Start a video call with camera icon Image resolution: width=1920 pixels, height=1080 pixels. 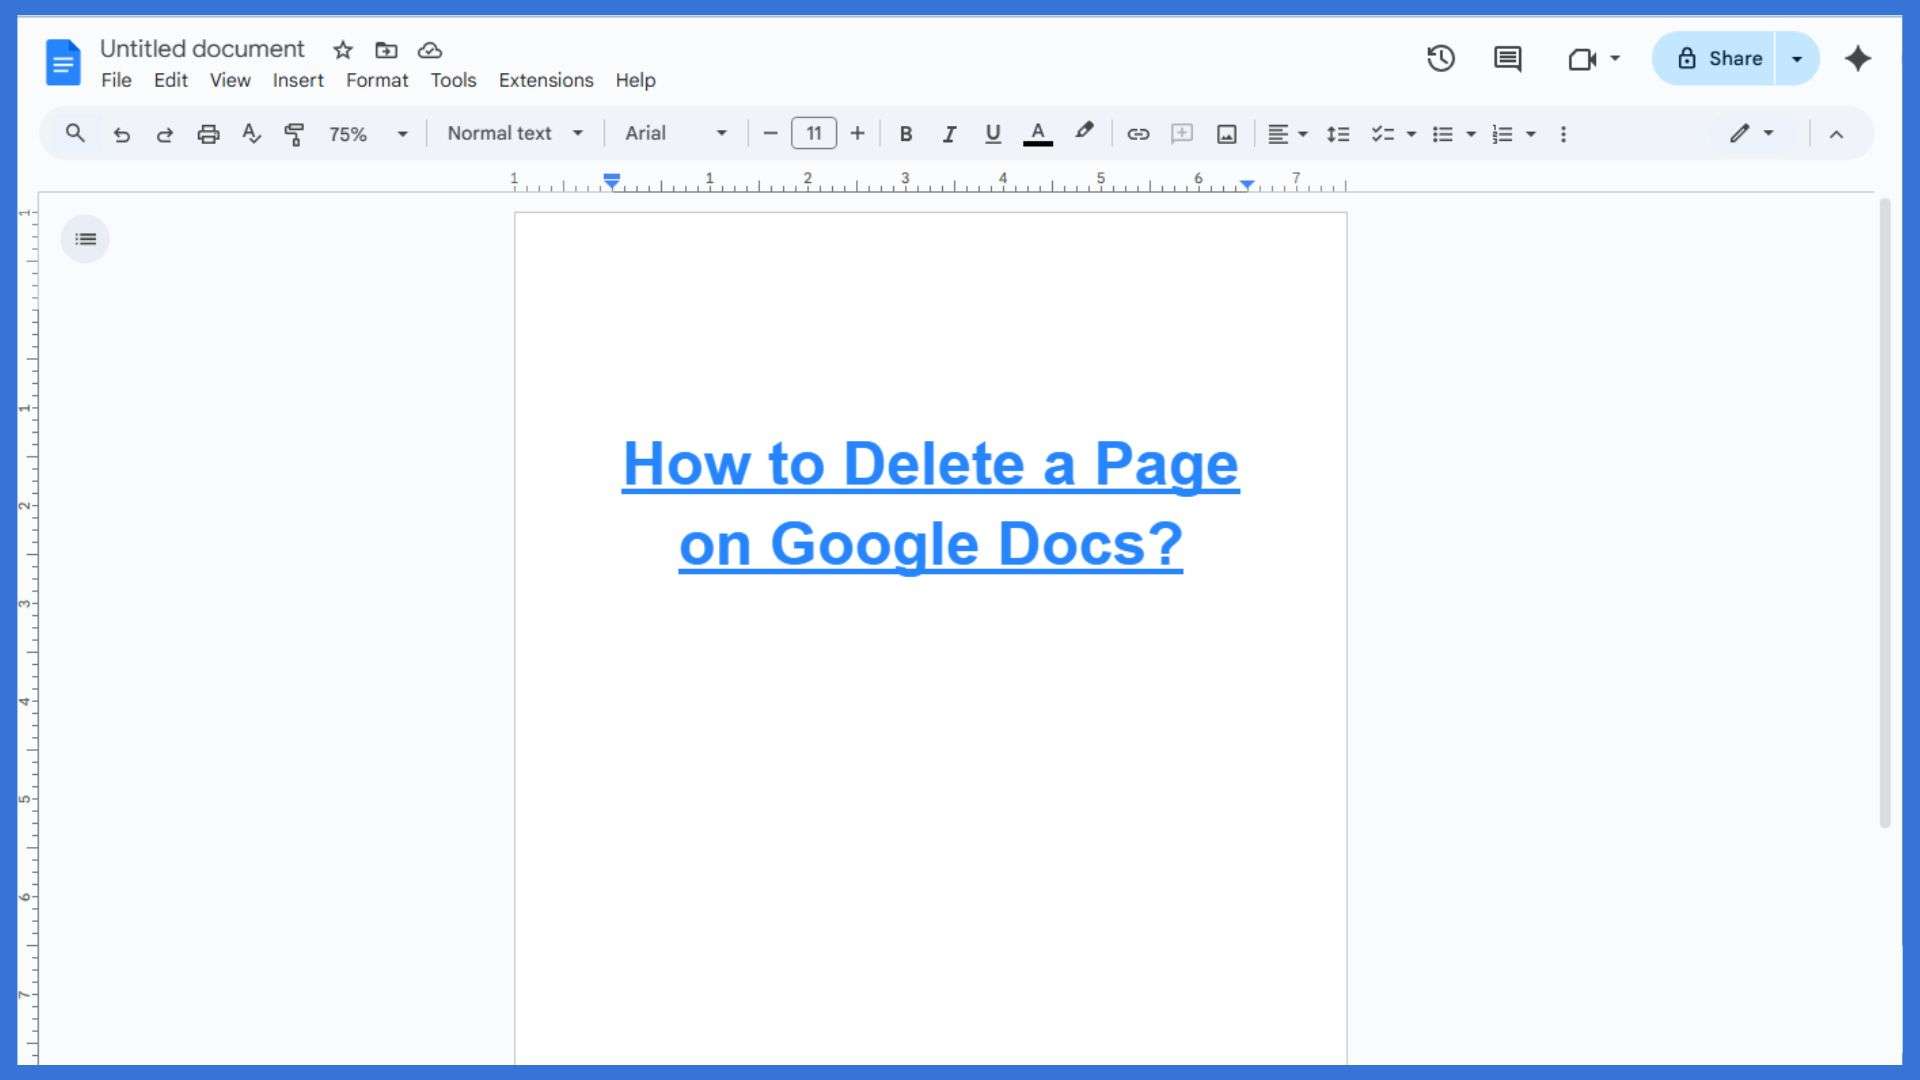[x=1581, y=59]
